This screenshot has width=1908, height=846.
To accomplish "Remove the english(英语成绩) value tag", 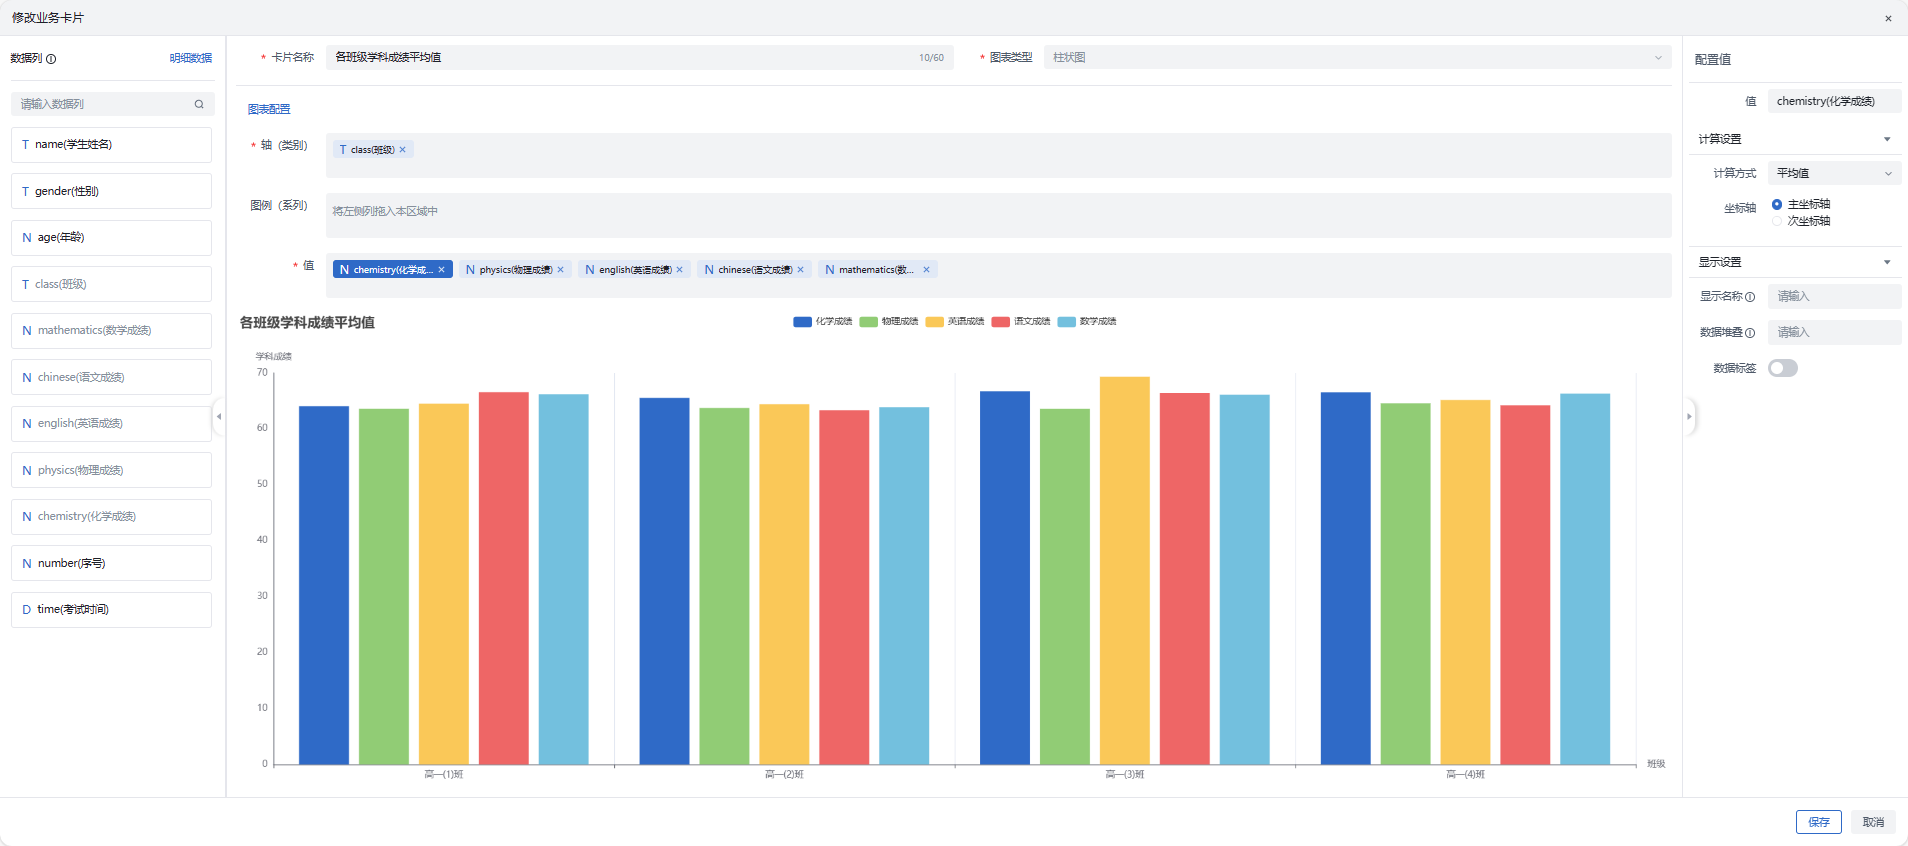I will tap(680, 270).
